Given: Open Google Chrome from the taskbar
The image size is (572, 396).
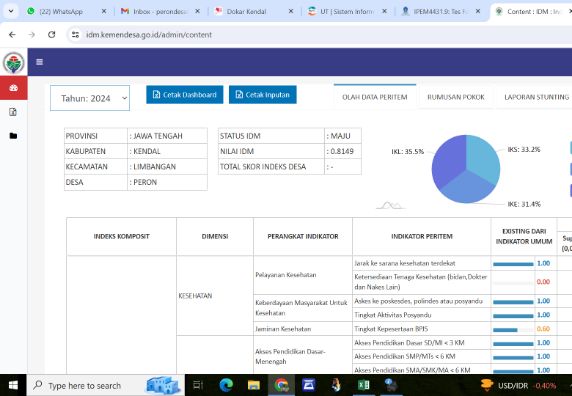Looking at the screenshot, I should 281,385.
